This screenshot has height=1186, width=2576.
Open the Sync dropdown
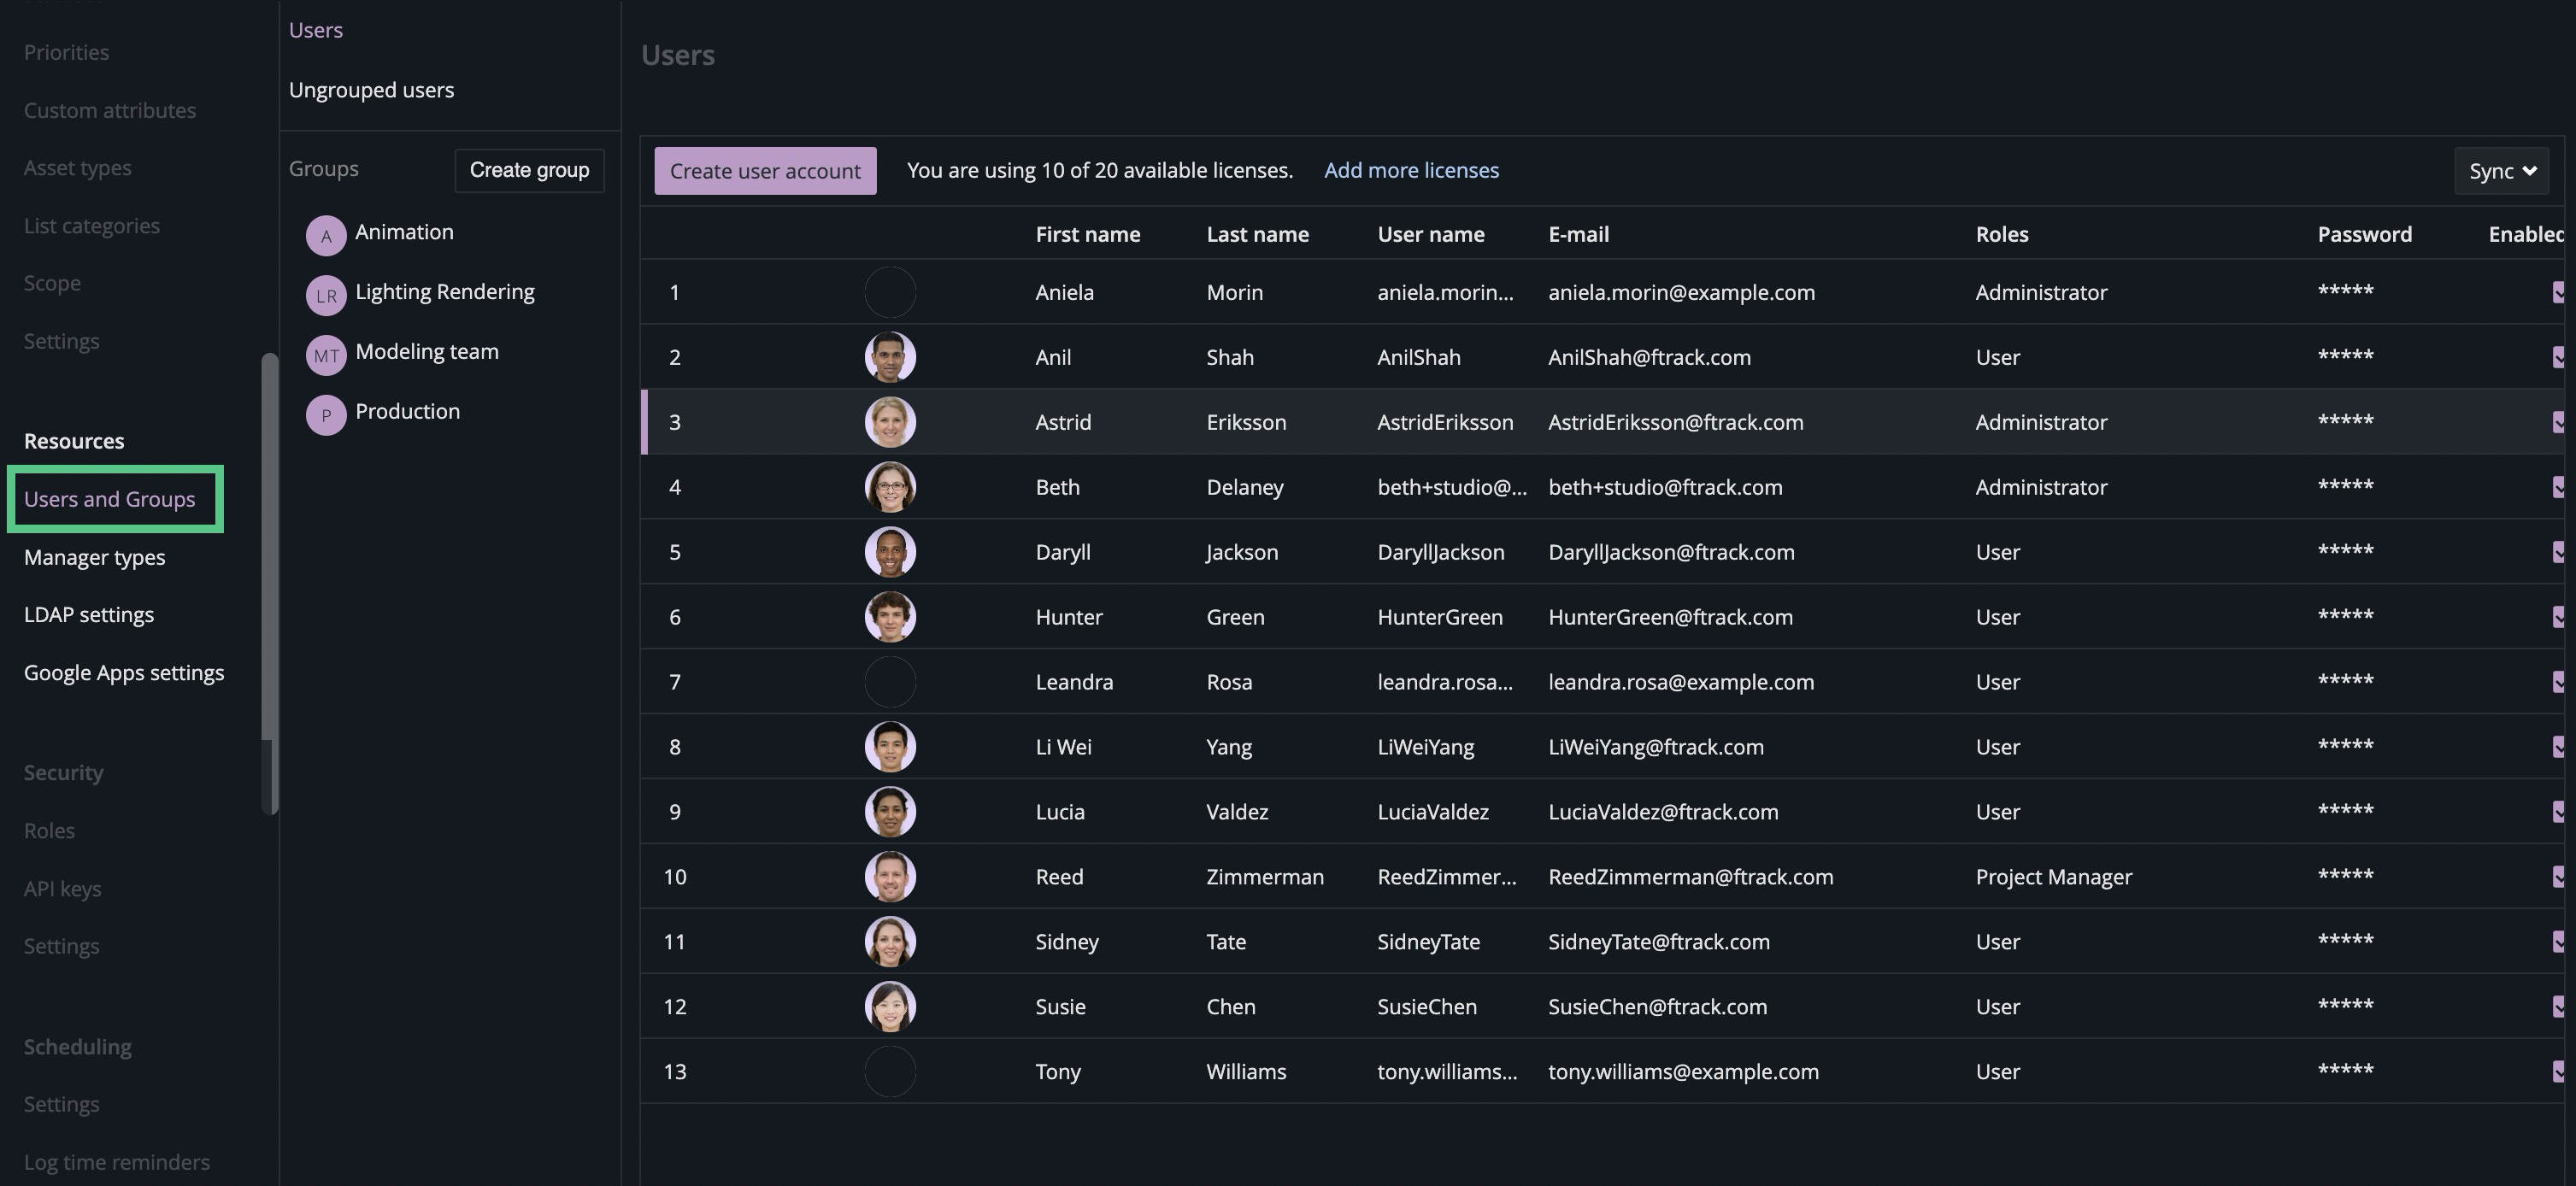[2501, 170]
